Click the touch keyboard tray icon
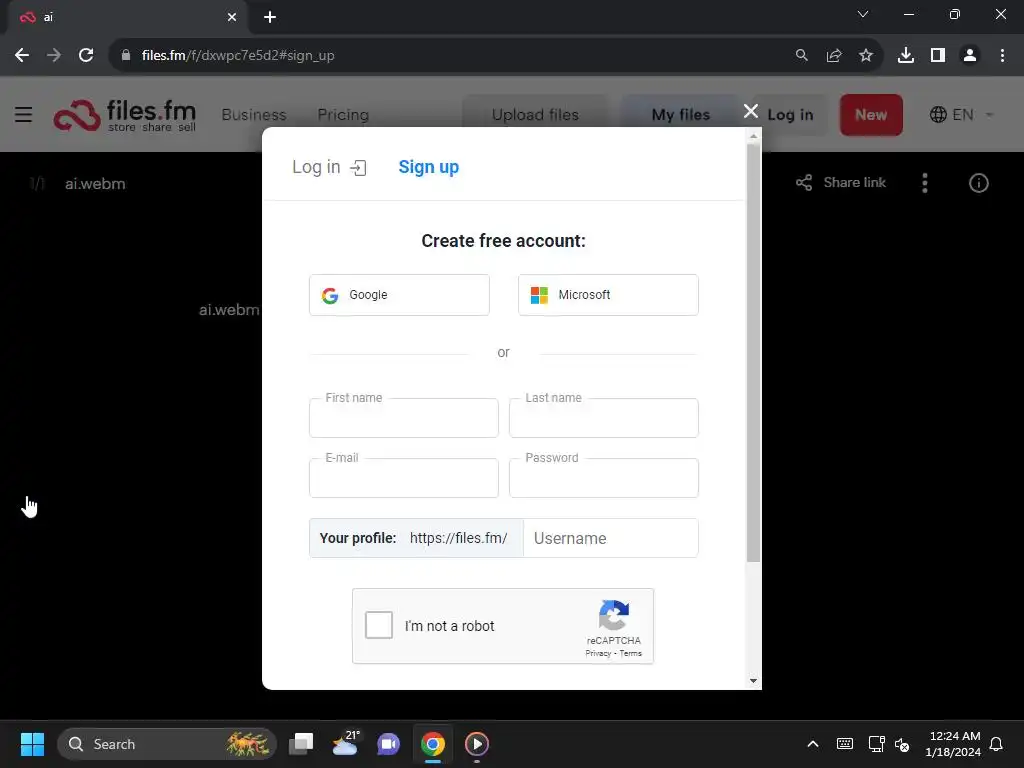This screenshot has width=1024, height=768. click(x=844, y=744)
